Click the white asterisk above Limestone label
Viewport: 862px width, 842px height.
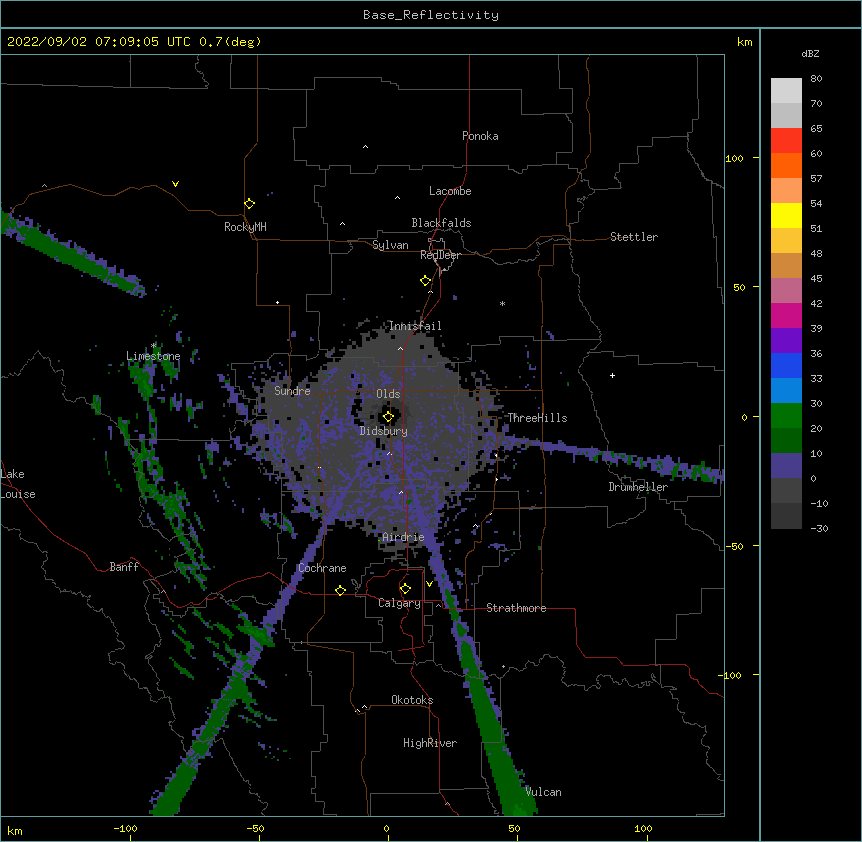154,345
